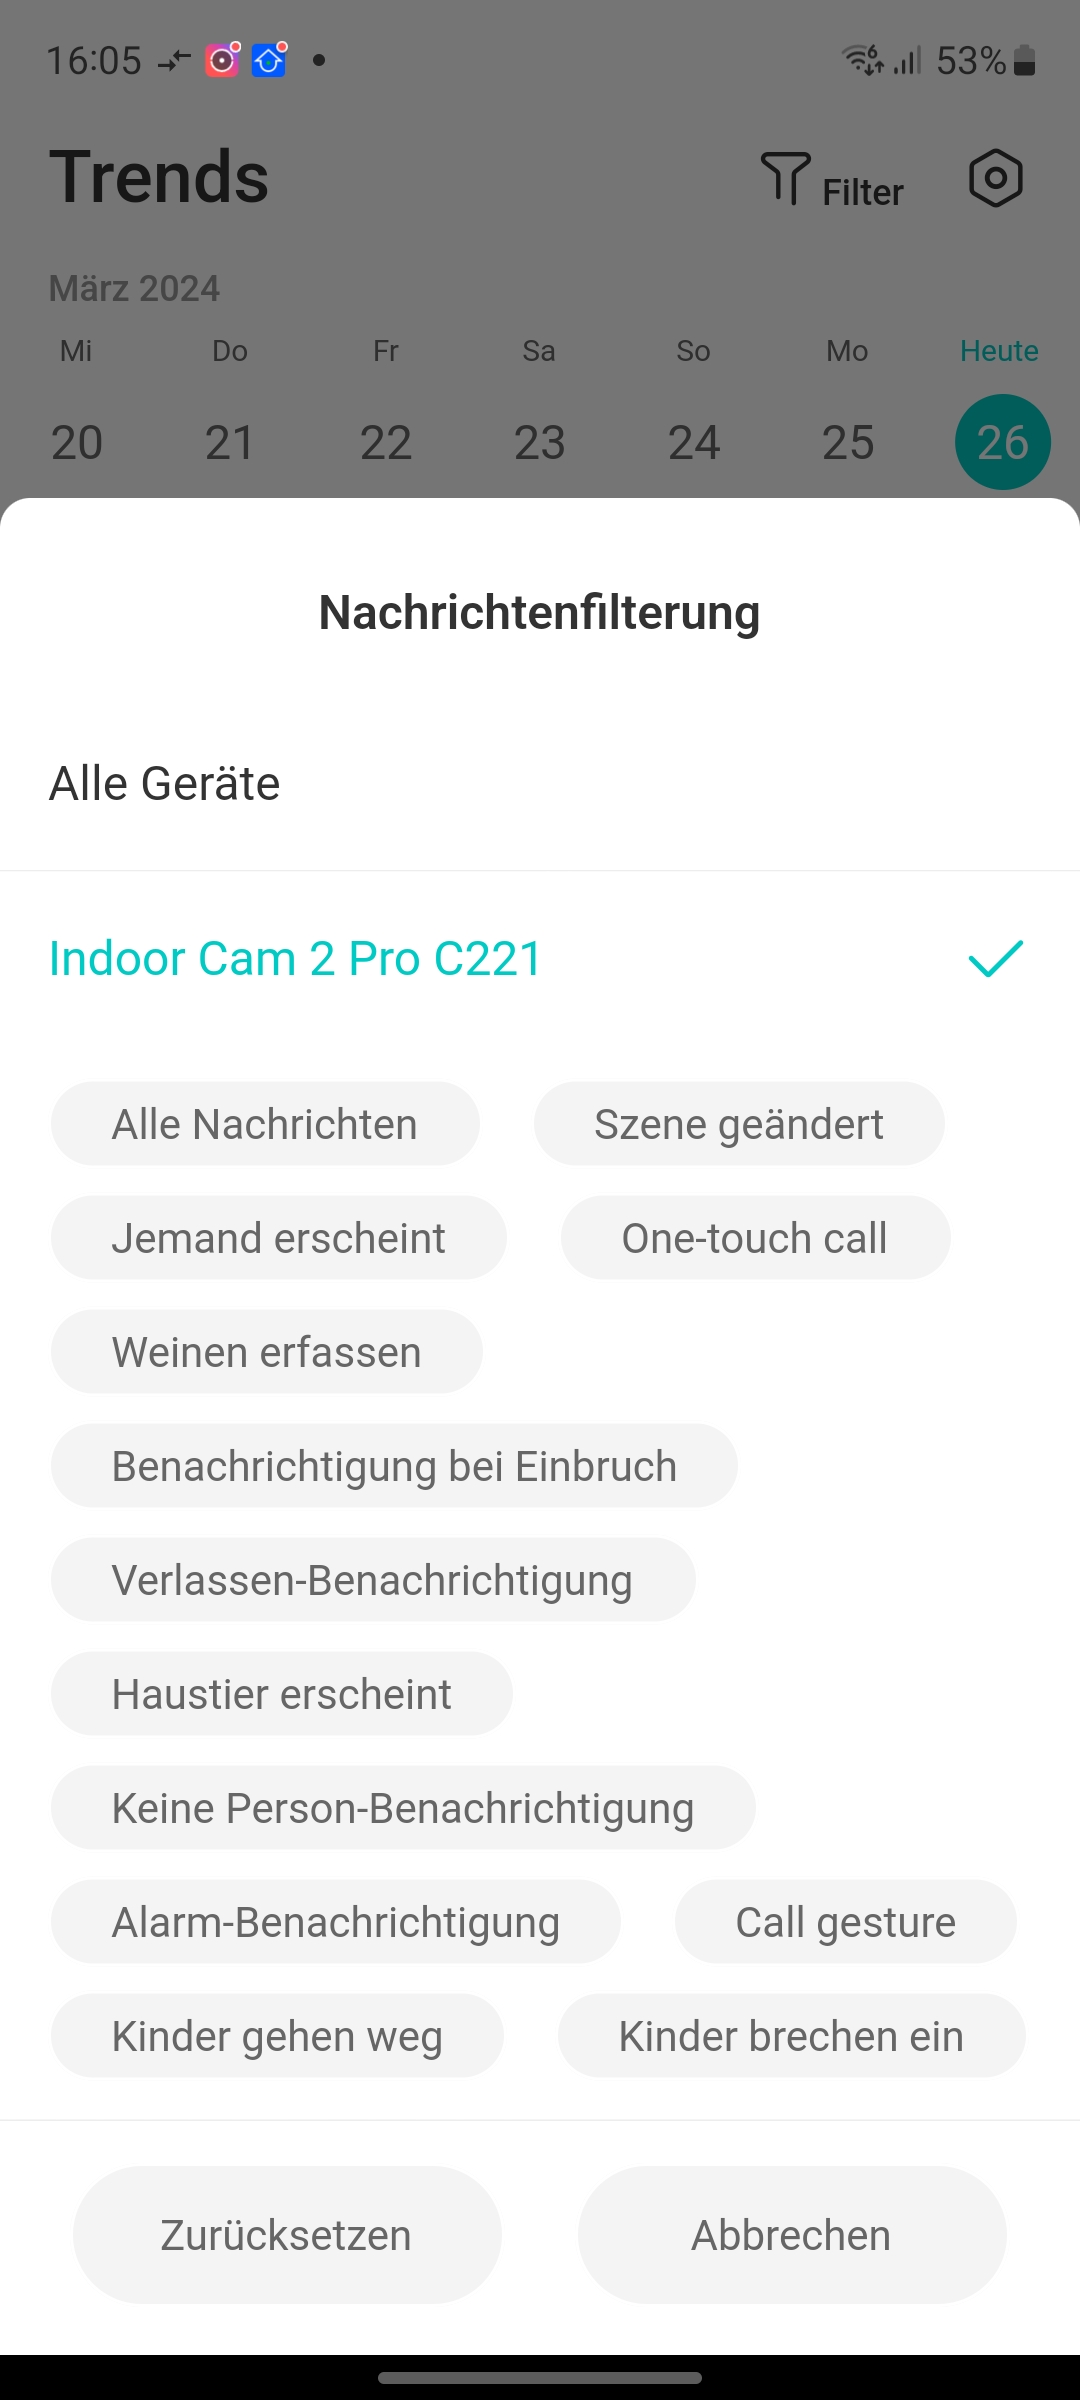Screen dimensions: 1080x2400
Task: Toggle the Call gesture filter chip
Action: coord(845,1922)
